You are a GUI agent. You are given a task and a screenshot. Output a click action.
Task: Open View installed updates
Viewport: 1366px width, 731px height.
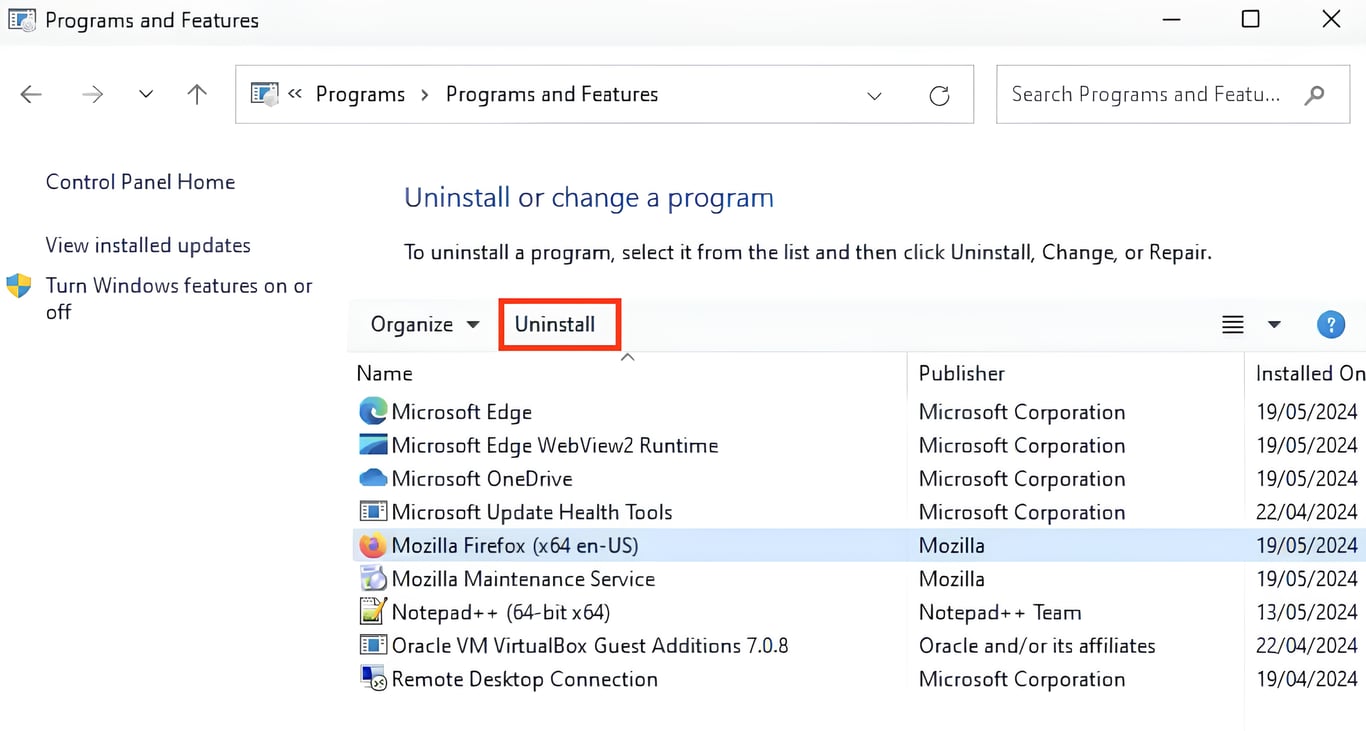(x=147, y=245)
